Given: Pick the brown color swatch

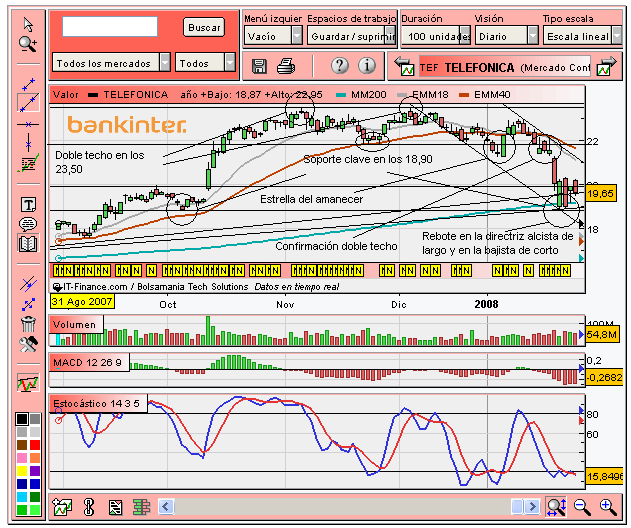Looking at the screenshot, I should coord(22,445).
